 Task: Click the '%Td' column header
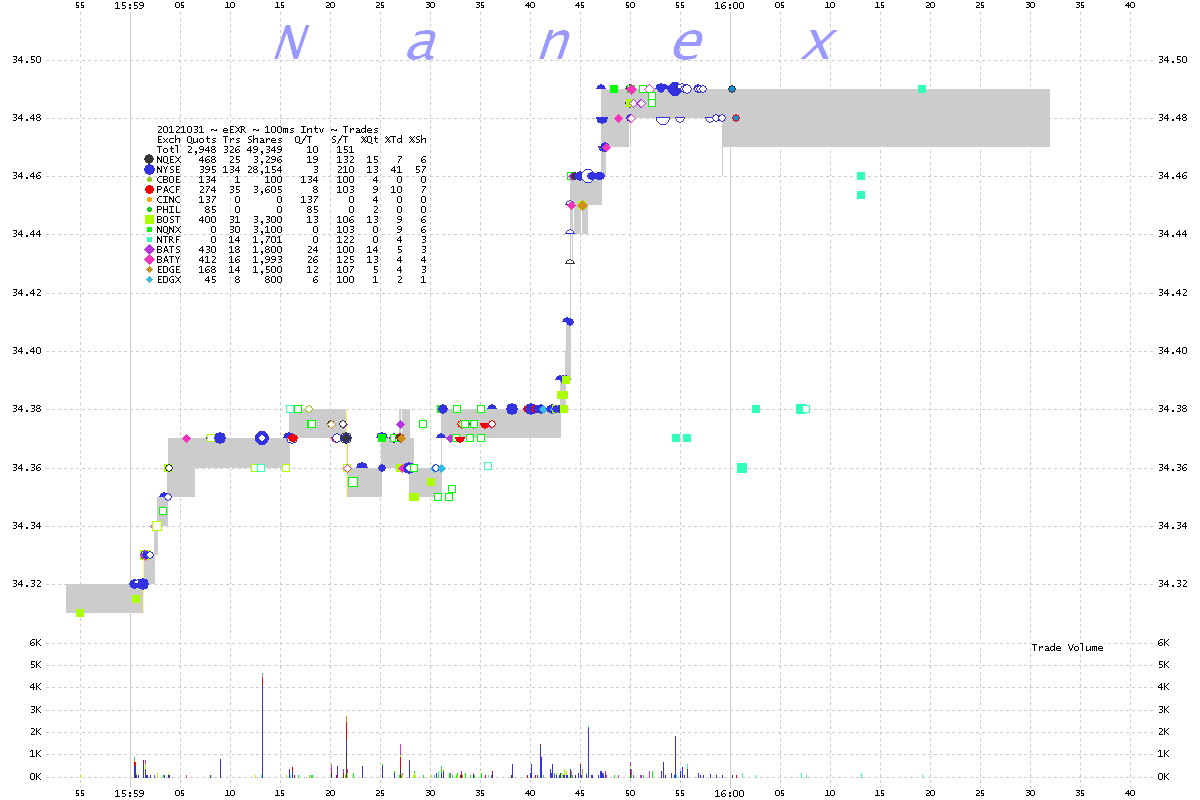coord(394,139)
